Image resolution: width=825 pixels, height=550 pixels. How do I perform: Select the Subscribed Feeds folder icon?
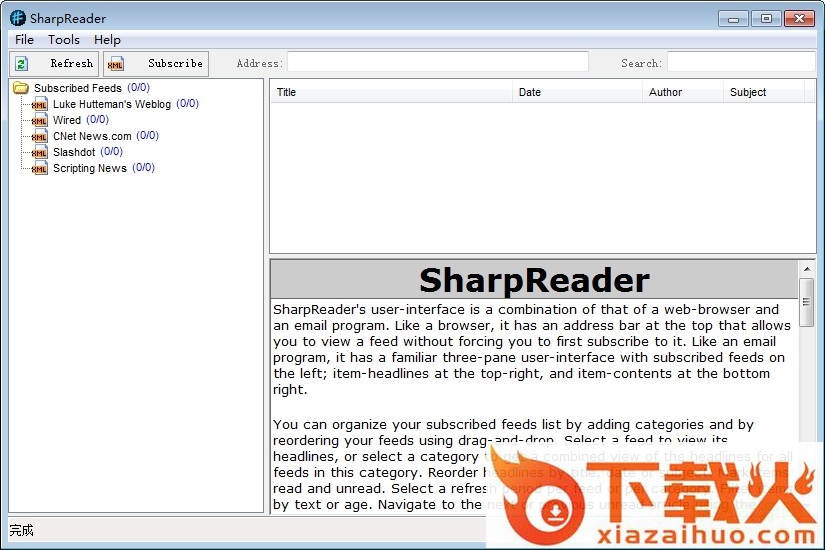(x=21, y=87)
